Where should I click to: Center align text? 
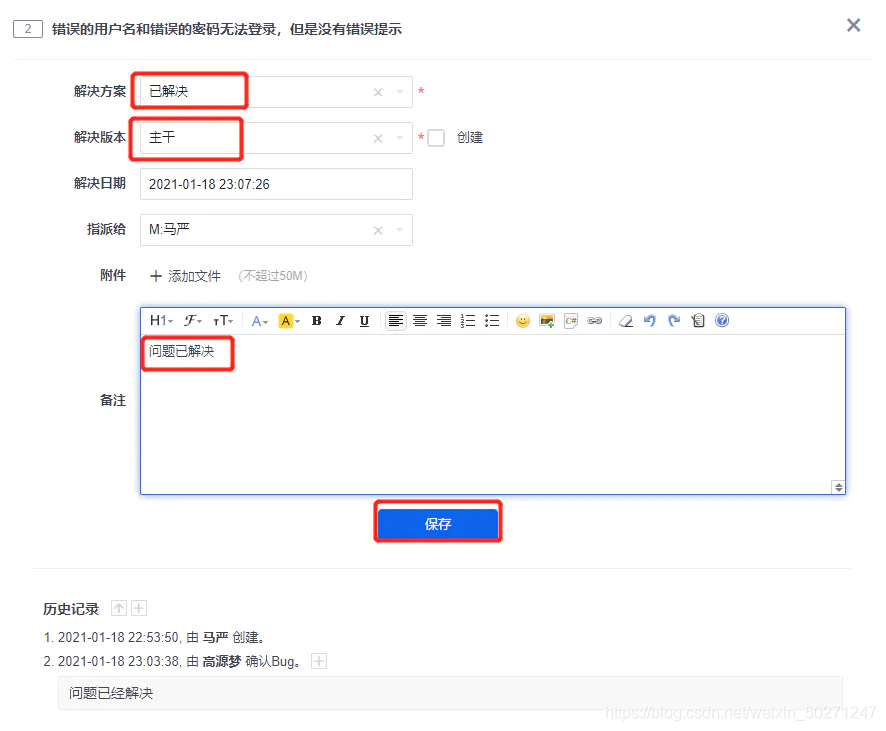420,321
